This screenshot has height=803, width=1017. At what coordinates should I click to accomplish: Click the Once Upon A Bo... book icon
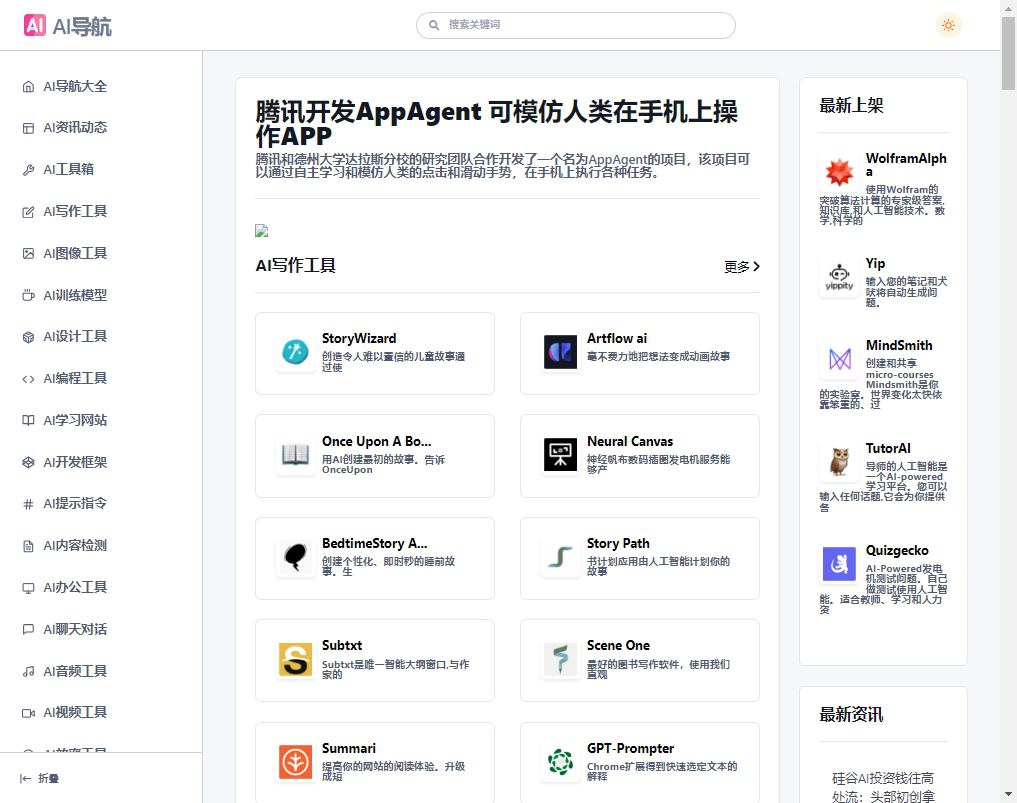point(295,455)
